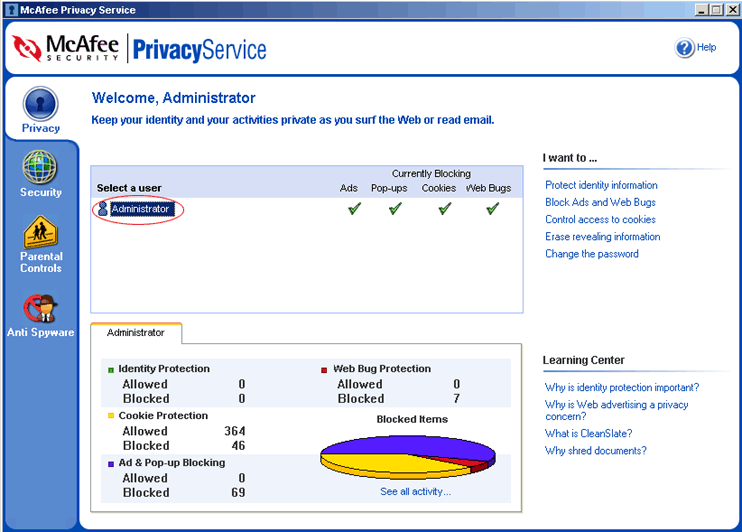Open Why shred documents link
Screen dimensions: 742x532
[x=595, y=450]
